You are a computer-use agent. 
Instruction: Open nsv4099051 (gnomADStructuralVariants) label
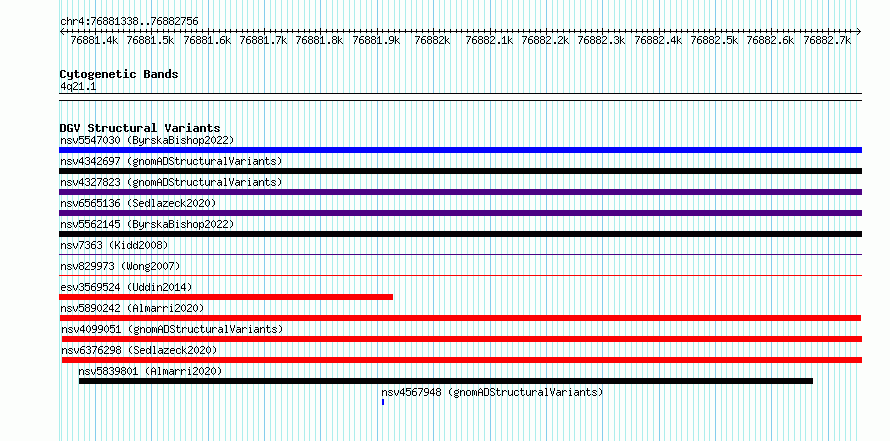pos(172,329)
